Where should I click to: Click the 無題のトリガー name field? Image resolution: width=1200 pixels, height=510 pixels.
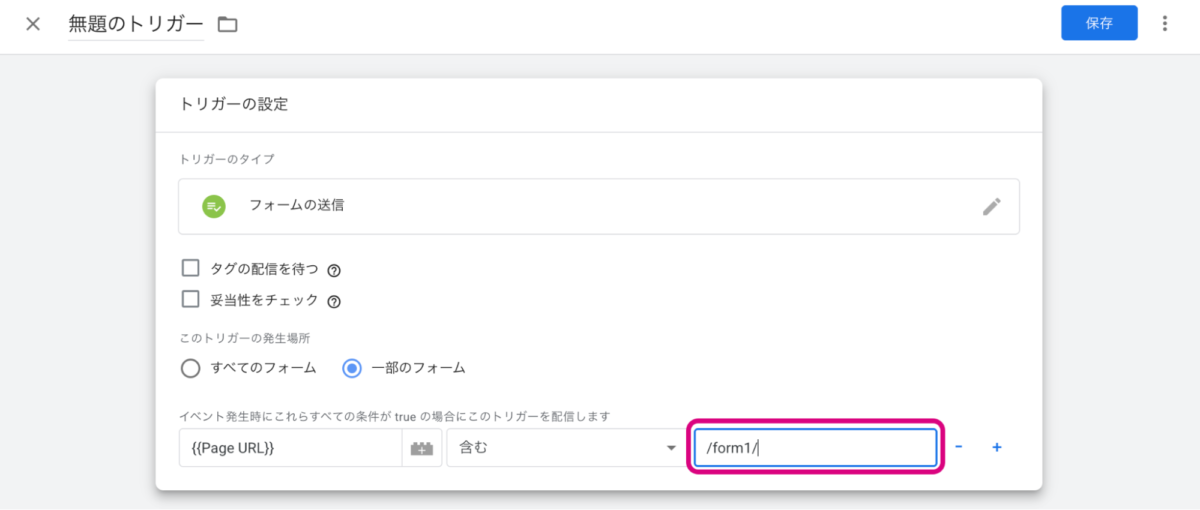(x=135, y=25)
